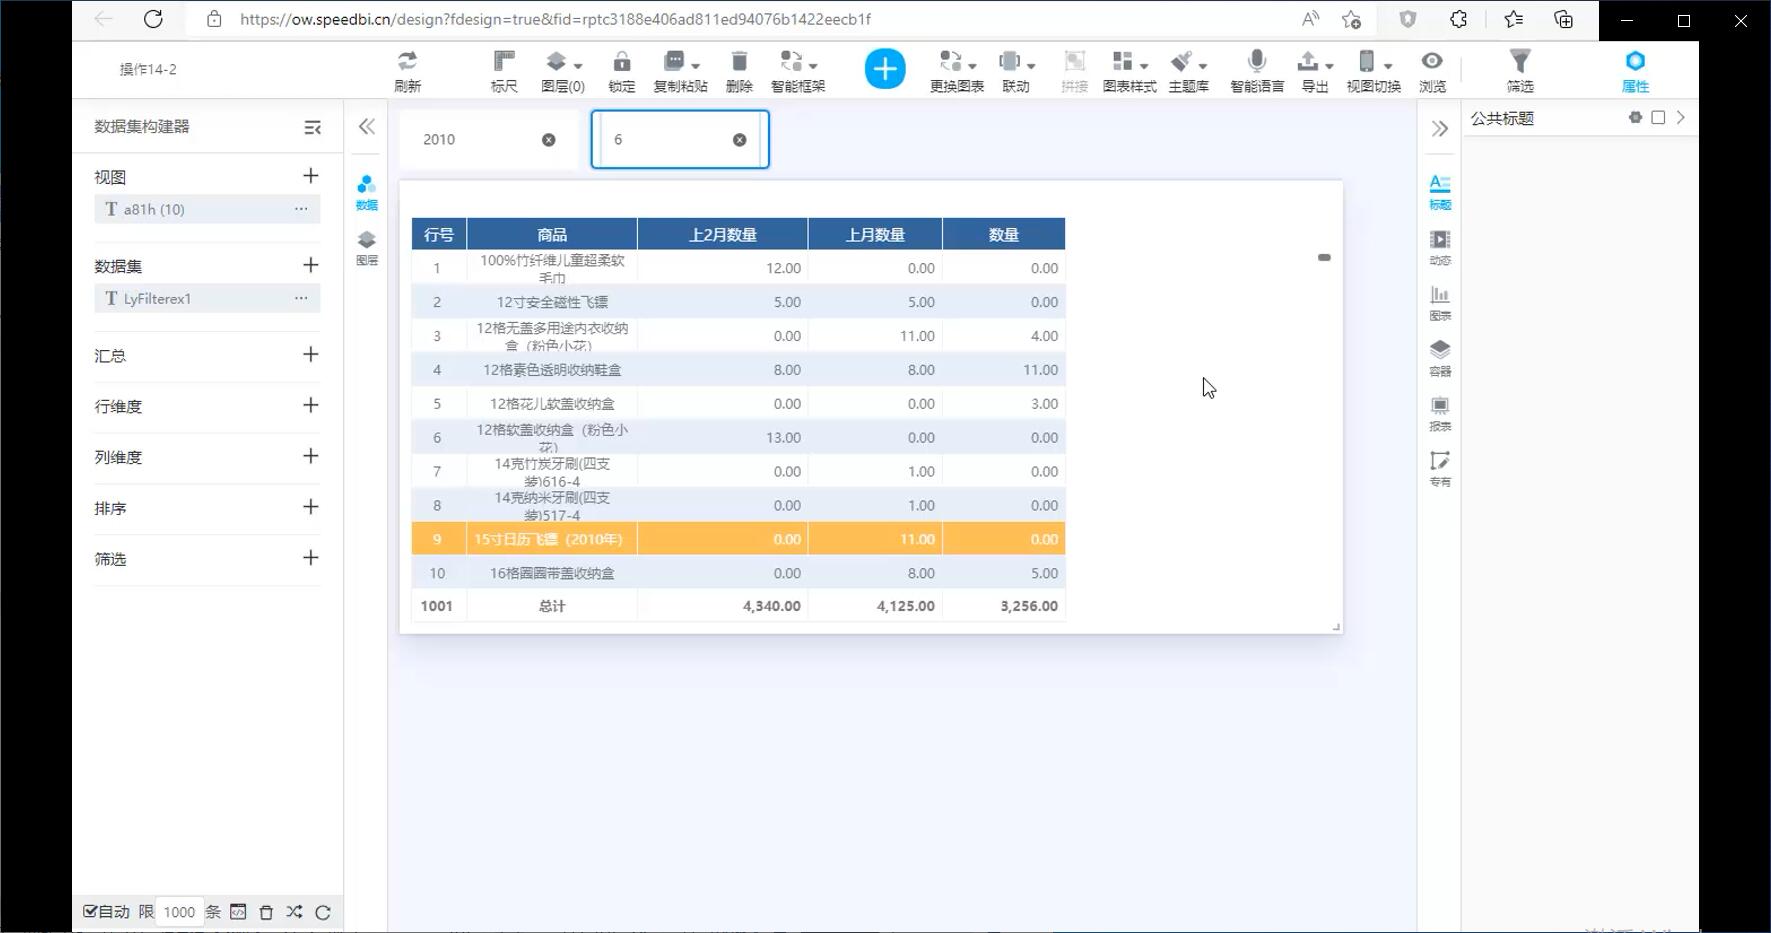Activate the 智能语言 microphone icon
The image size is (1771, 933).
(1257, 62)
